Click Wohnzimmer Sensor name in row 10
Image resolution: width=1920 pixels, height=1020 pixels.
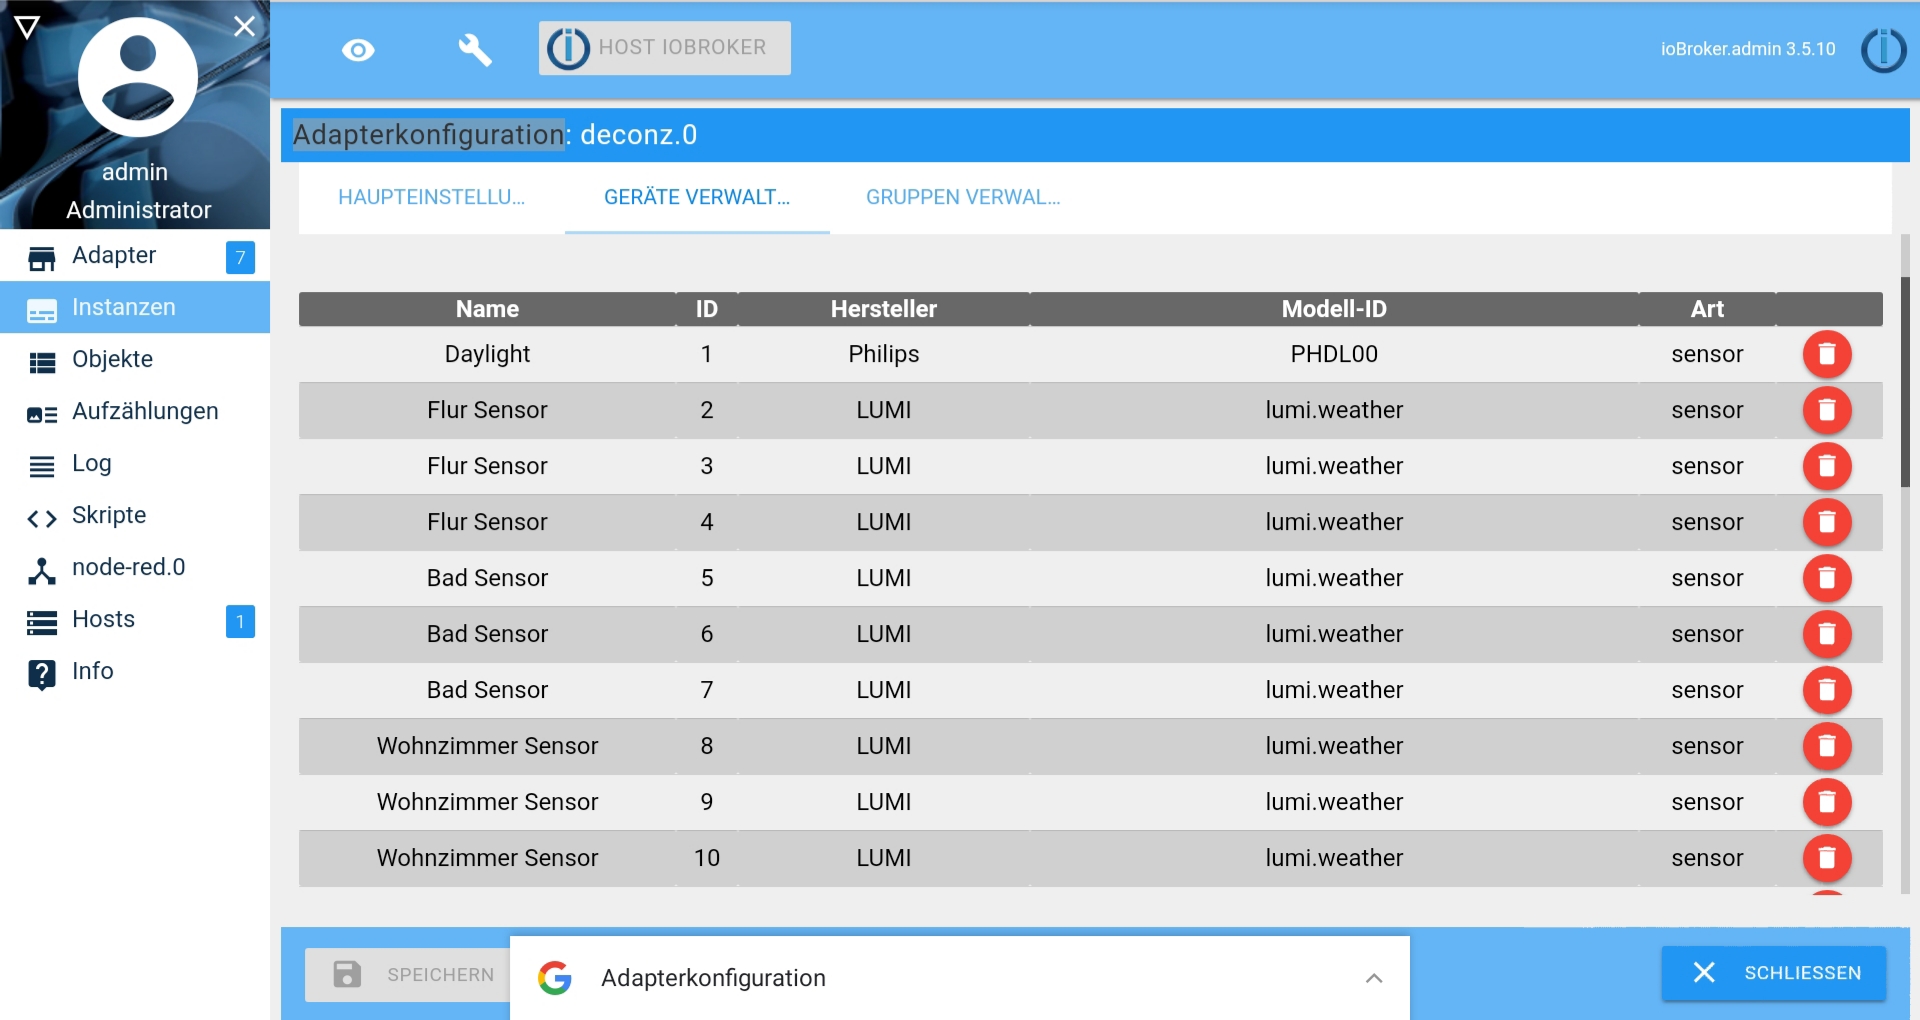point(487,858)
